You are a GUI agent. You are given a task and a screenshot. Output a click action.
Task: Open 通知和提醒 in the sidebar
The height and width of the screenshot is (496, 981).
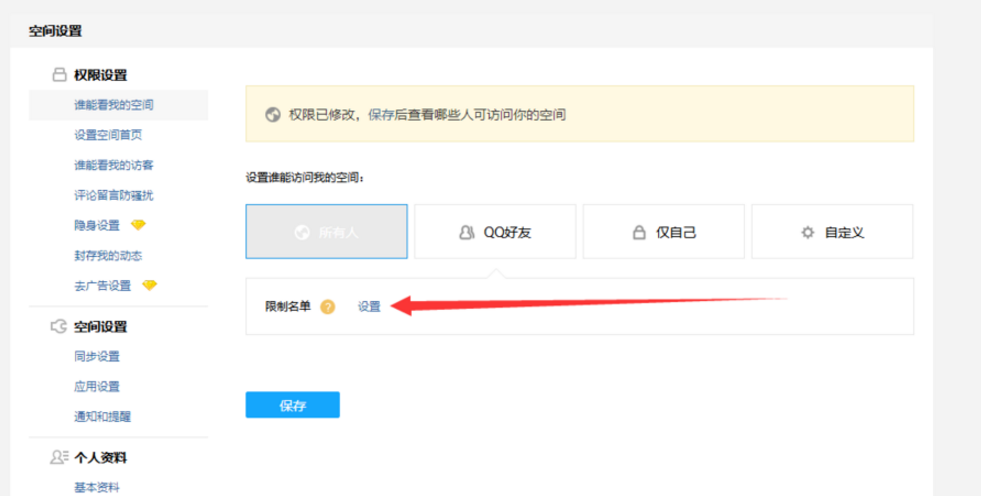tap(103, 416)
